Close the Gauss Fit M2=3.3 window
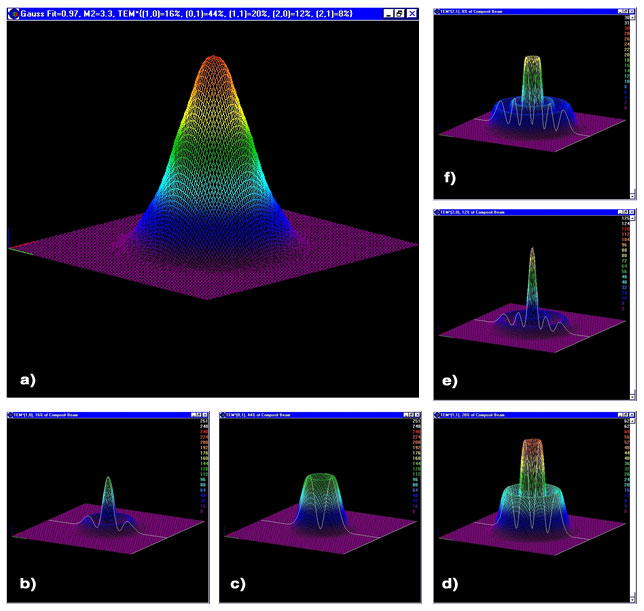 tap(412, 14)
